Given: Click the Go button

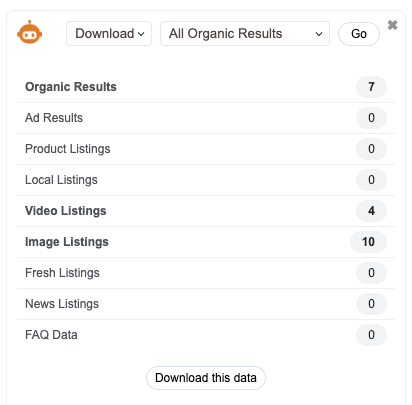Looking at the screenshot, I should (359, 34).
